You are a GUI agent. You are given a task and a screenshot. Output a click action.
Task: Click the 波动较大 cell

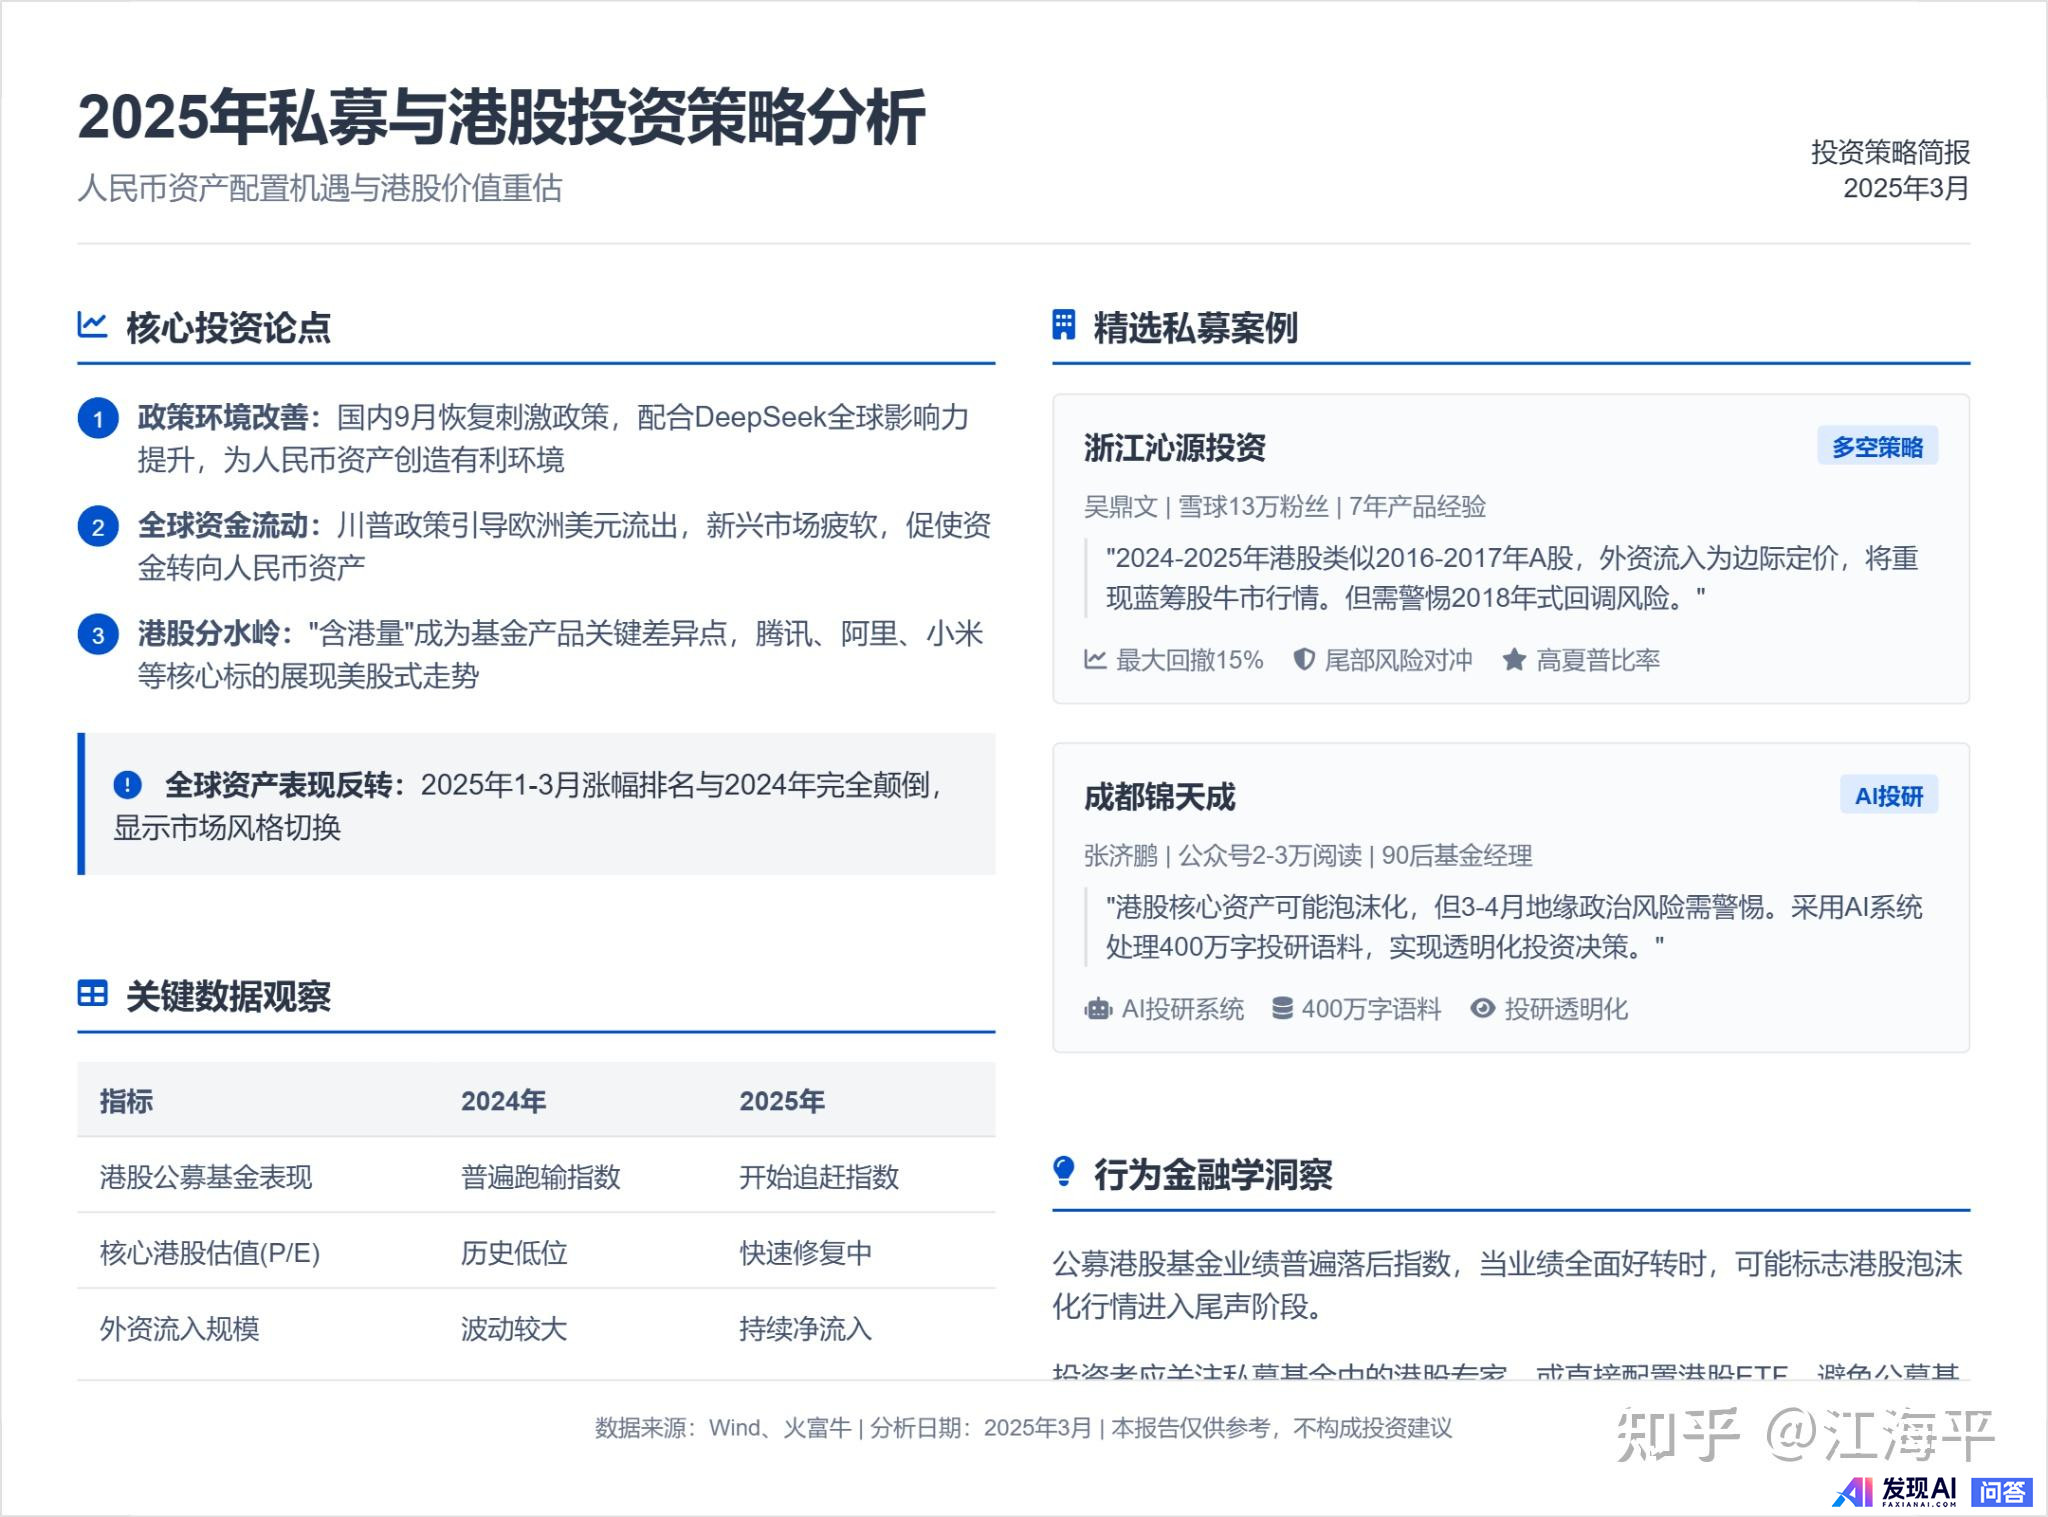[x=514, y=1329]
